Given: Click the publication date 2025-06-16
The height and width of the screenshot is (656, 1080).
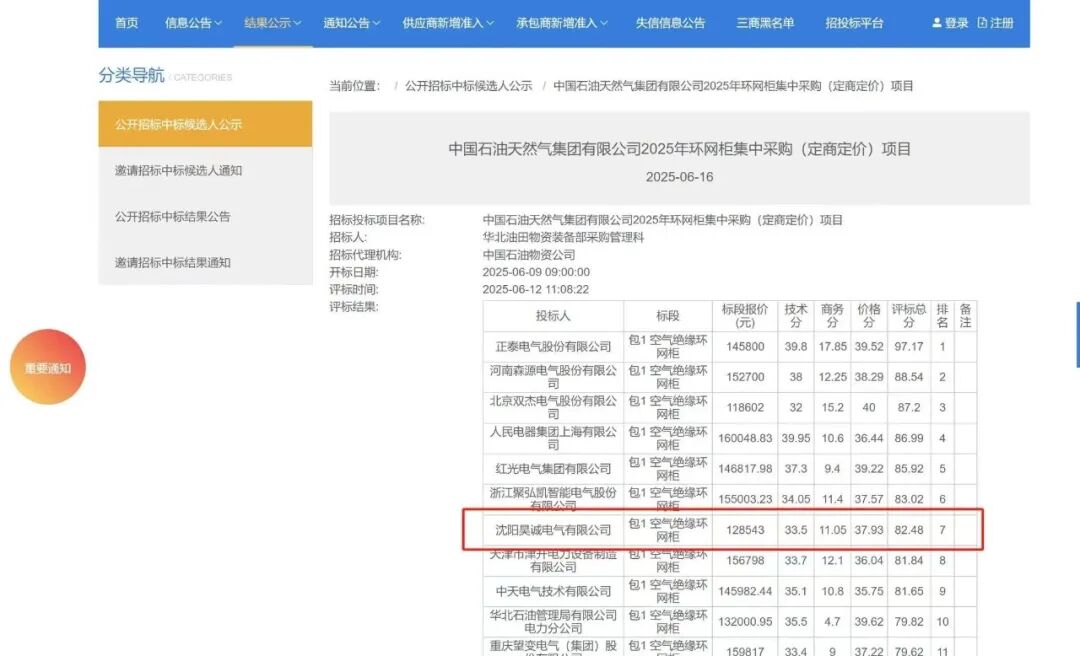Looking at the screenshot, I should click(679, 177).
